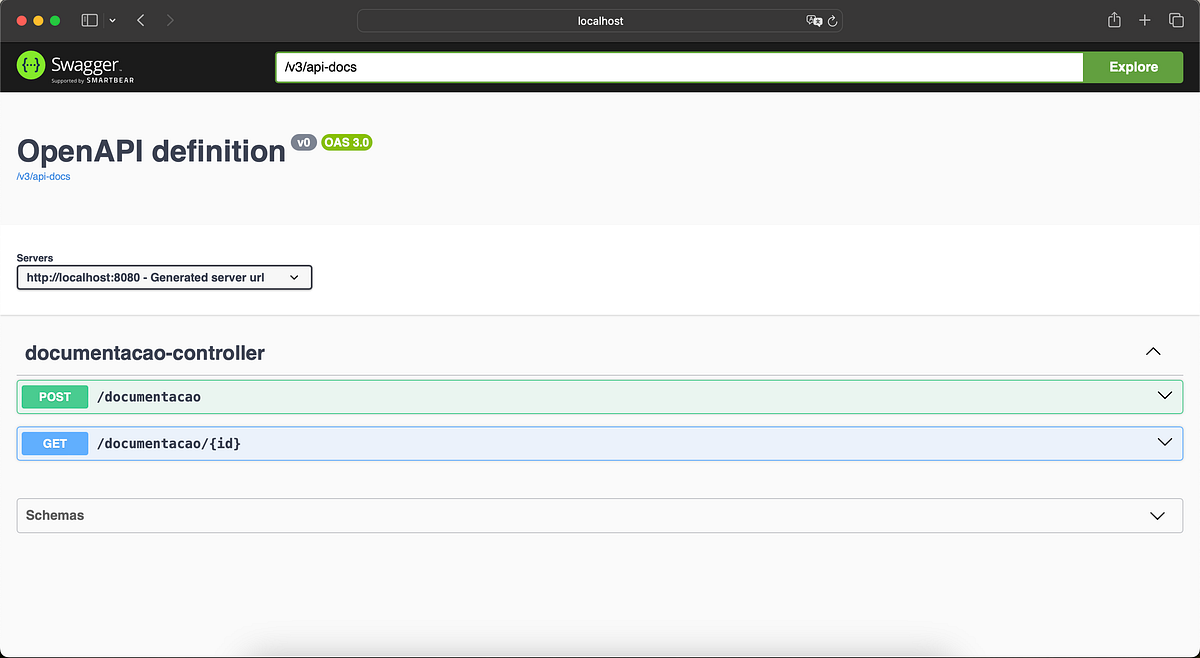This screenshot has height=658, width=1200.
Task: Open the Servers selection dropdown
Action: point(163,277)
